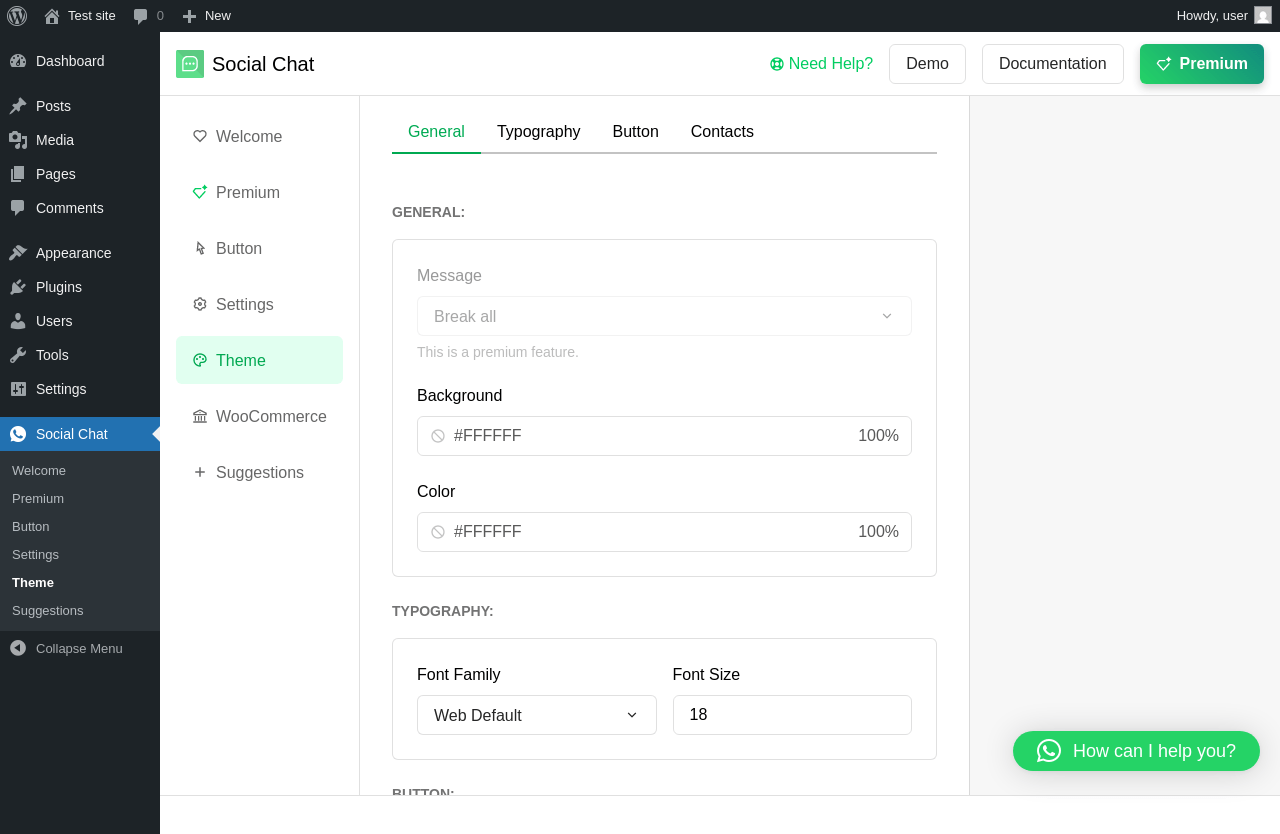Open the Font Family Web Default dropdown
The image size is (1280, 834).
[536, 715]
